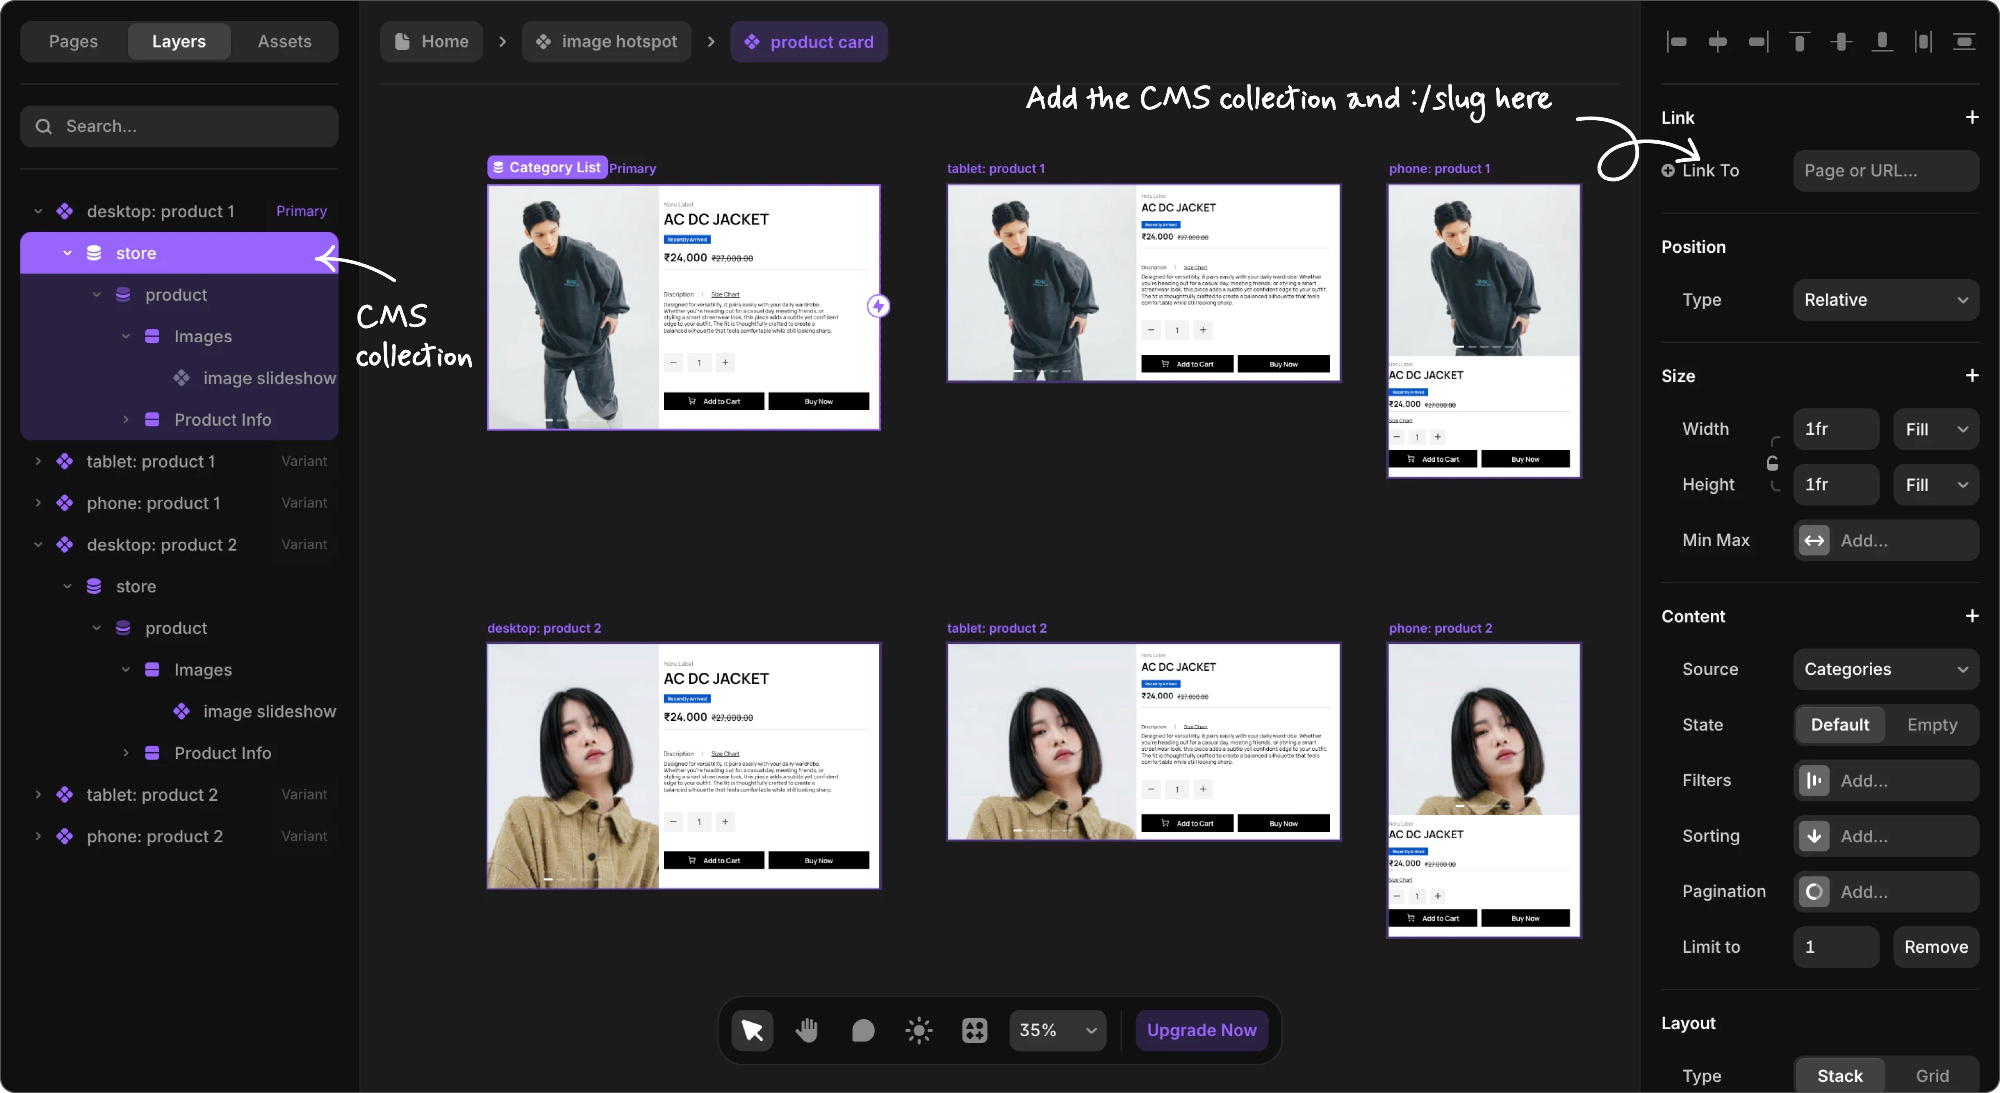Click align left icon in alignment bar
The height and width of the screenshot is (1093, 2000).
pos(1677,42)
